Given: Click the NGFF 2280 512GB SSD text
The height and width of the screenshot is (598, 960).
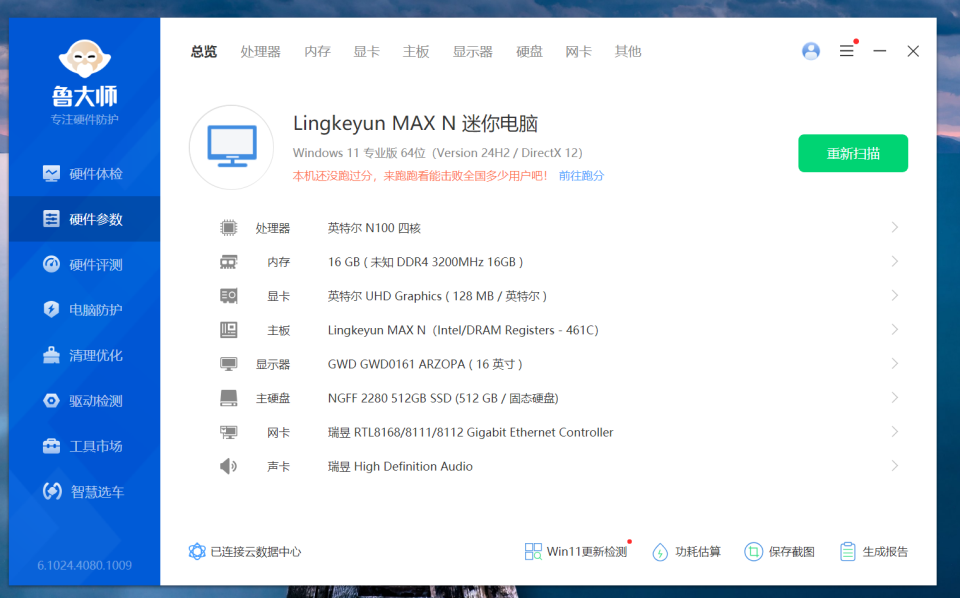Looking at the screenshot, I should pyautogui.click(x=443, y=398).
